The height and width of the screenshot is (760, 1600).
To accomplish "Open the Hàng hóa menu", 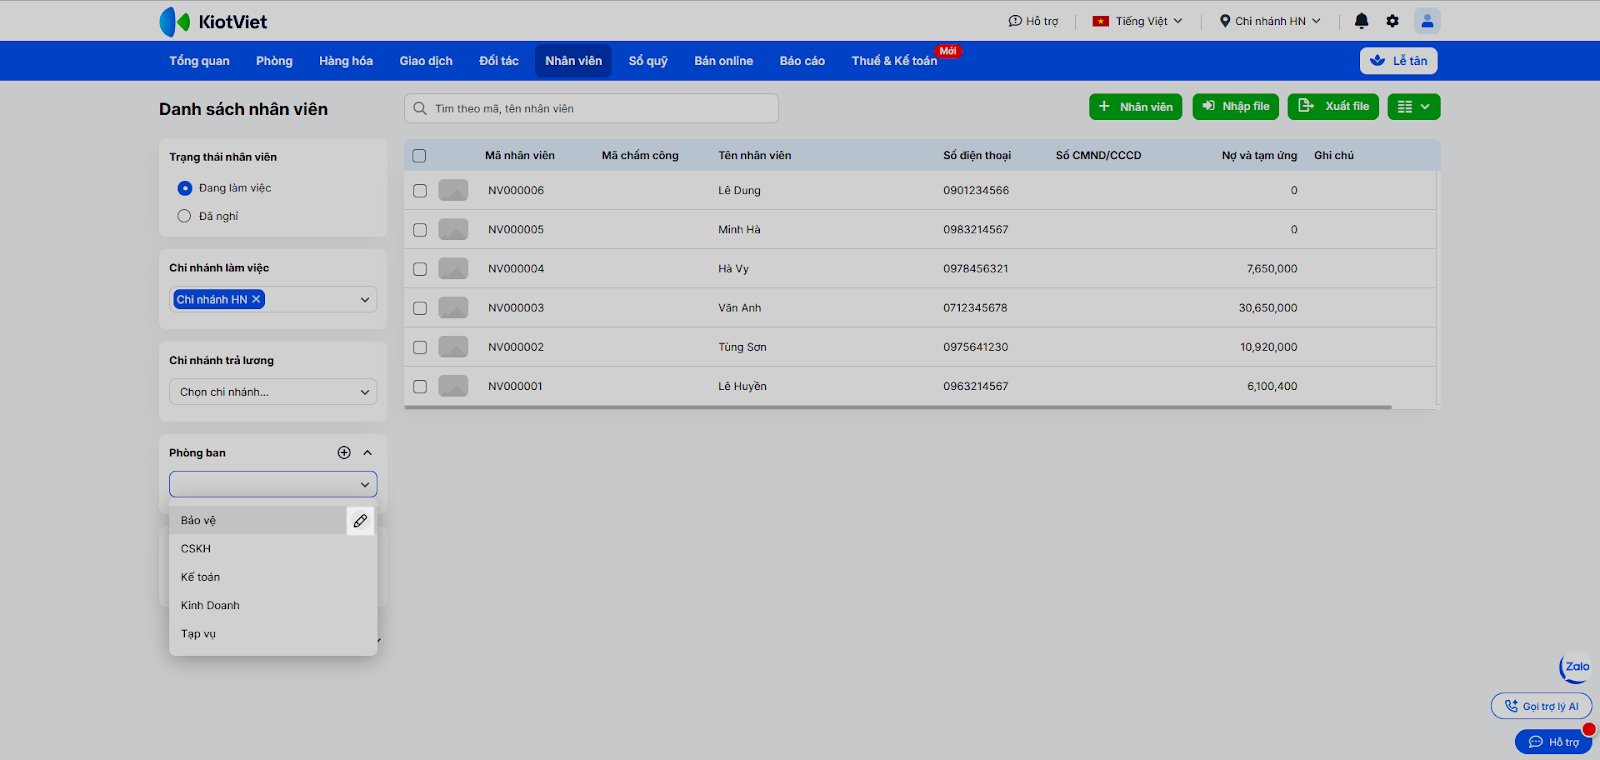I will coord(346,61).
